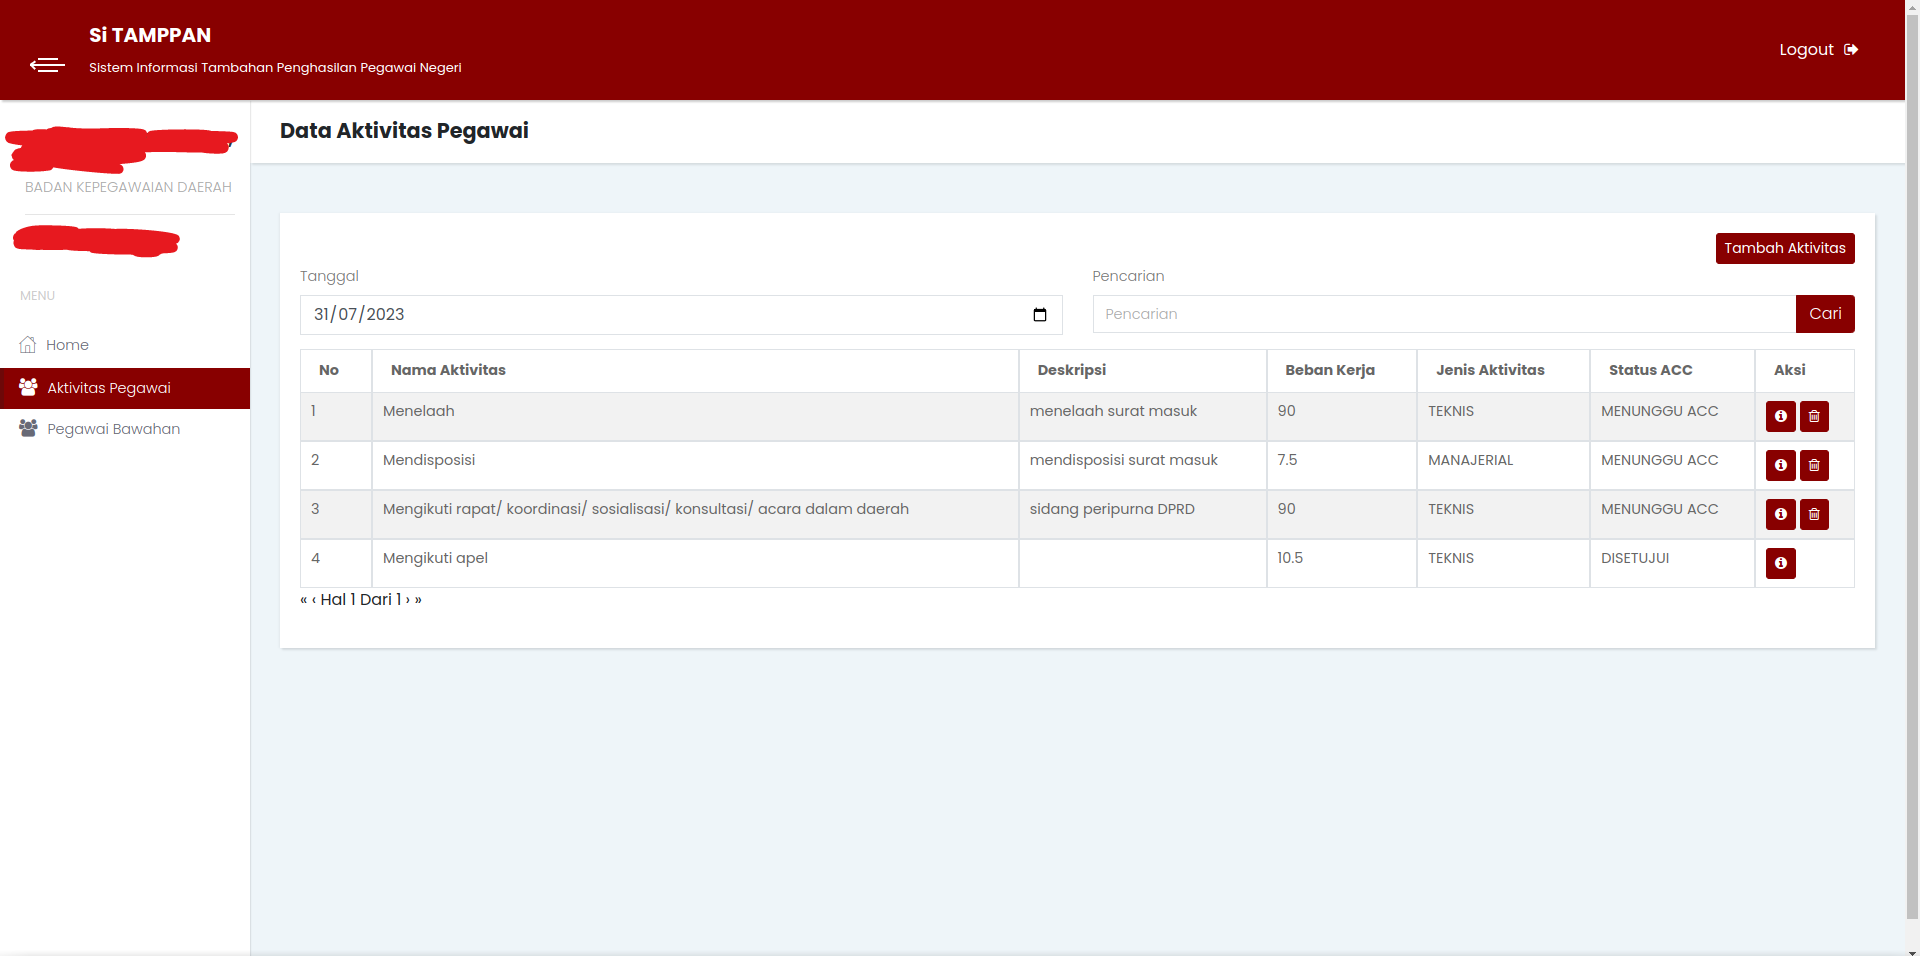Viewport: 1920px width, 956px height.
Task: Click the 10.5 beban kerja value
Action: pos(1290,558)
